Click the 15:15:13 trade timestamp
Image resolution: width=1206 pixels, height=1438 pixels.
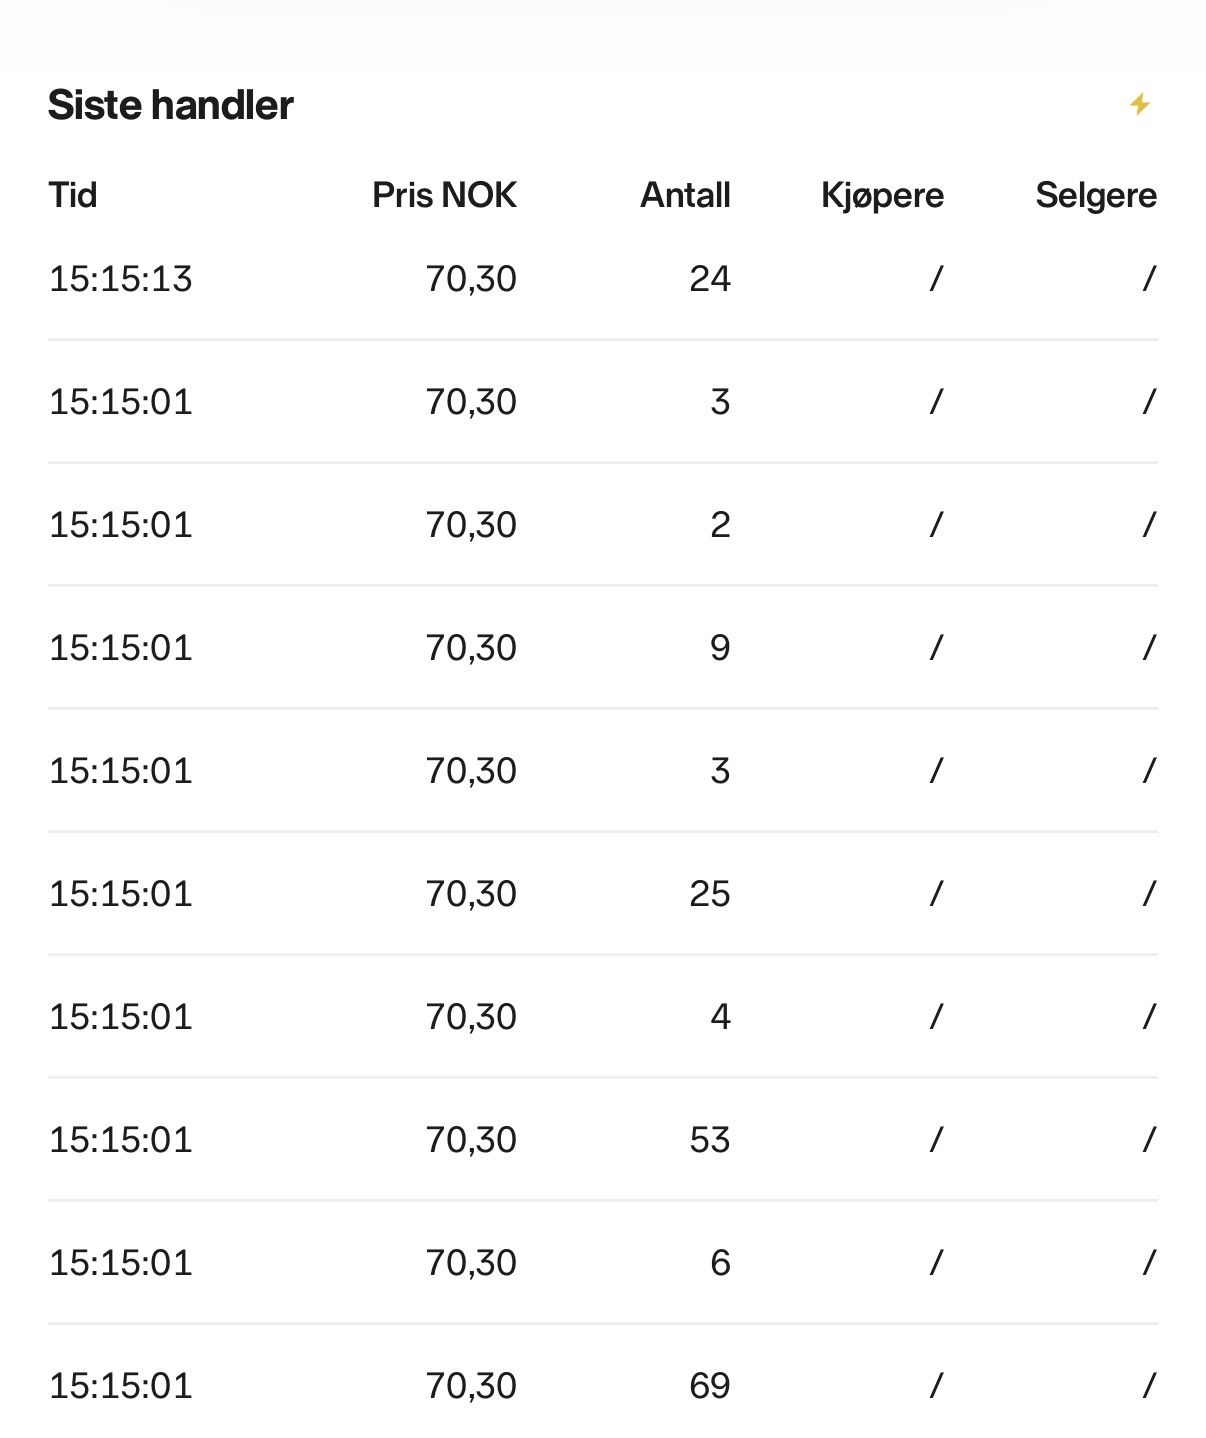tap(120, 279)
